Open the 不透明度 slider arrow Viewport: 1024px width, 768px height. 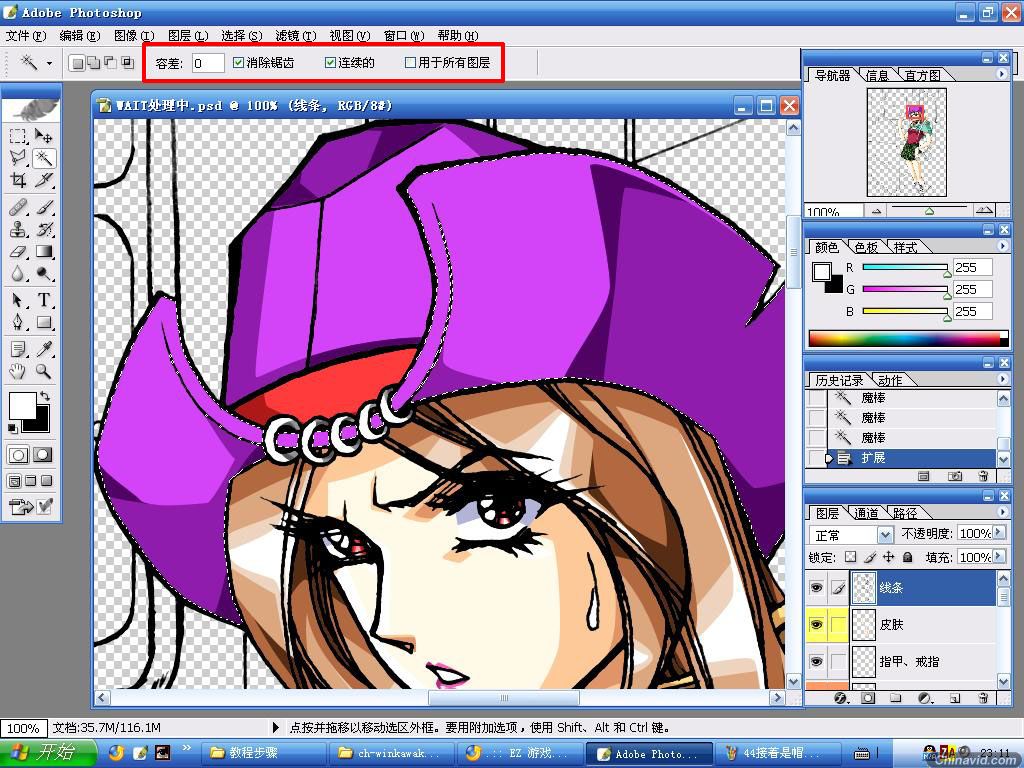click(x=999, y=533)
